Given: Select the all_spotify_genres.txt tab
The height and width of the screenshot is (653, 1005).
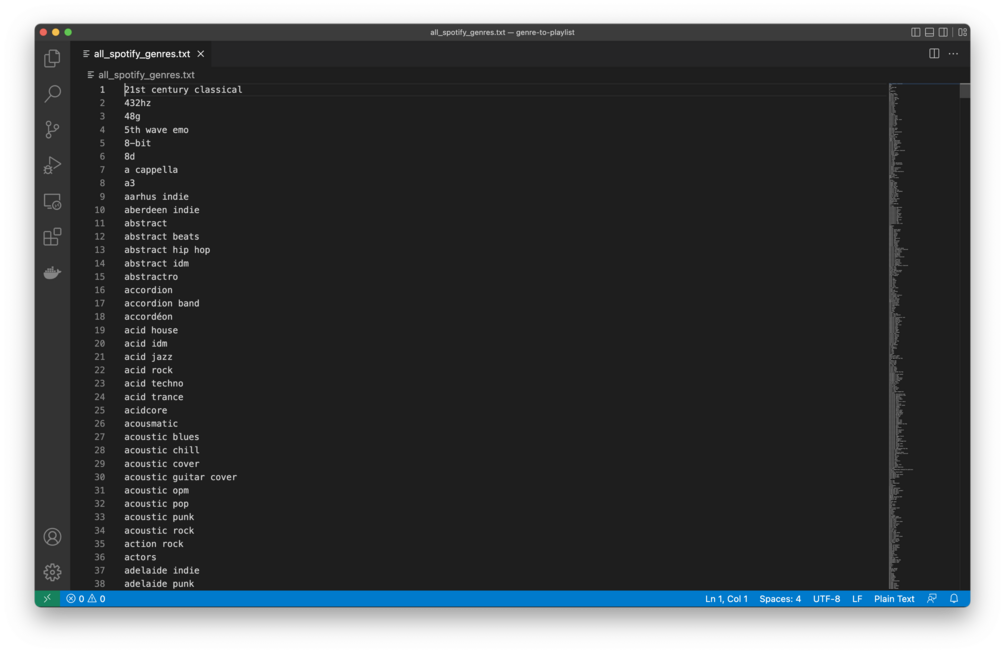Looking at the screenshot, I should pyautogui.click(x=142, y=54).
